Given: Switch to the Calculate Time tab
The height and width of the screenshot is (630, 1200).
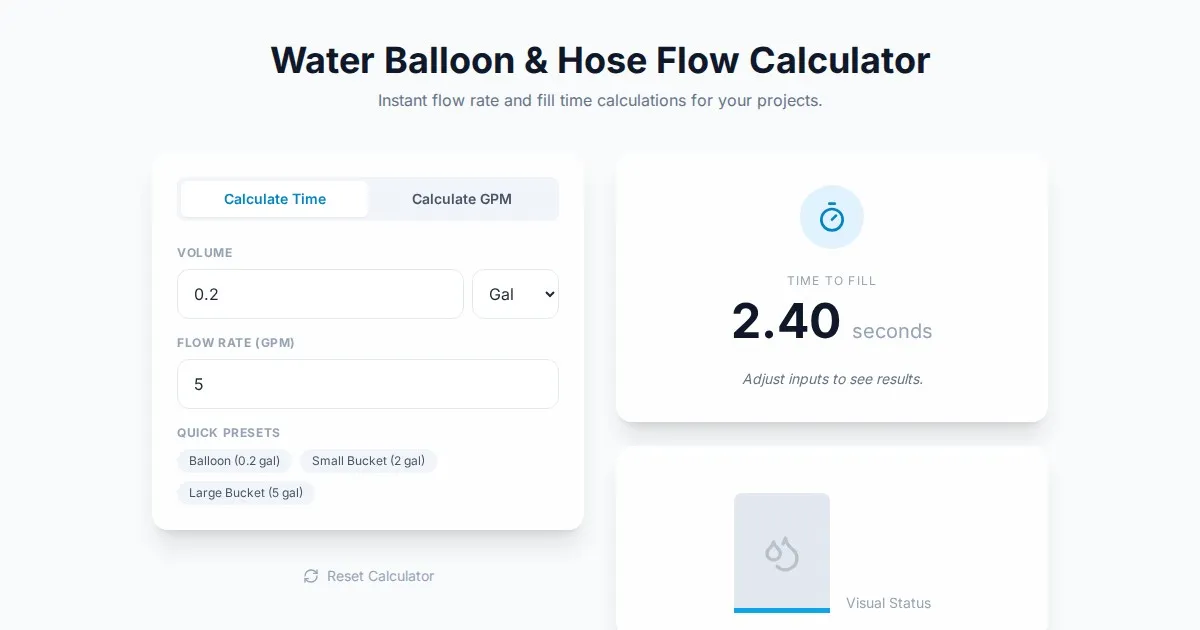Looking at the screenshot, I should click(x=275, y=199).
